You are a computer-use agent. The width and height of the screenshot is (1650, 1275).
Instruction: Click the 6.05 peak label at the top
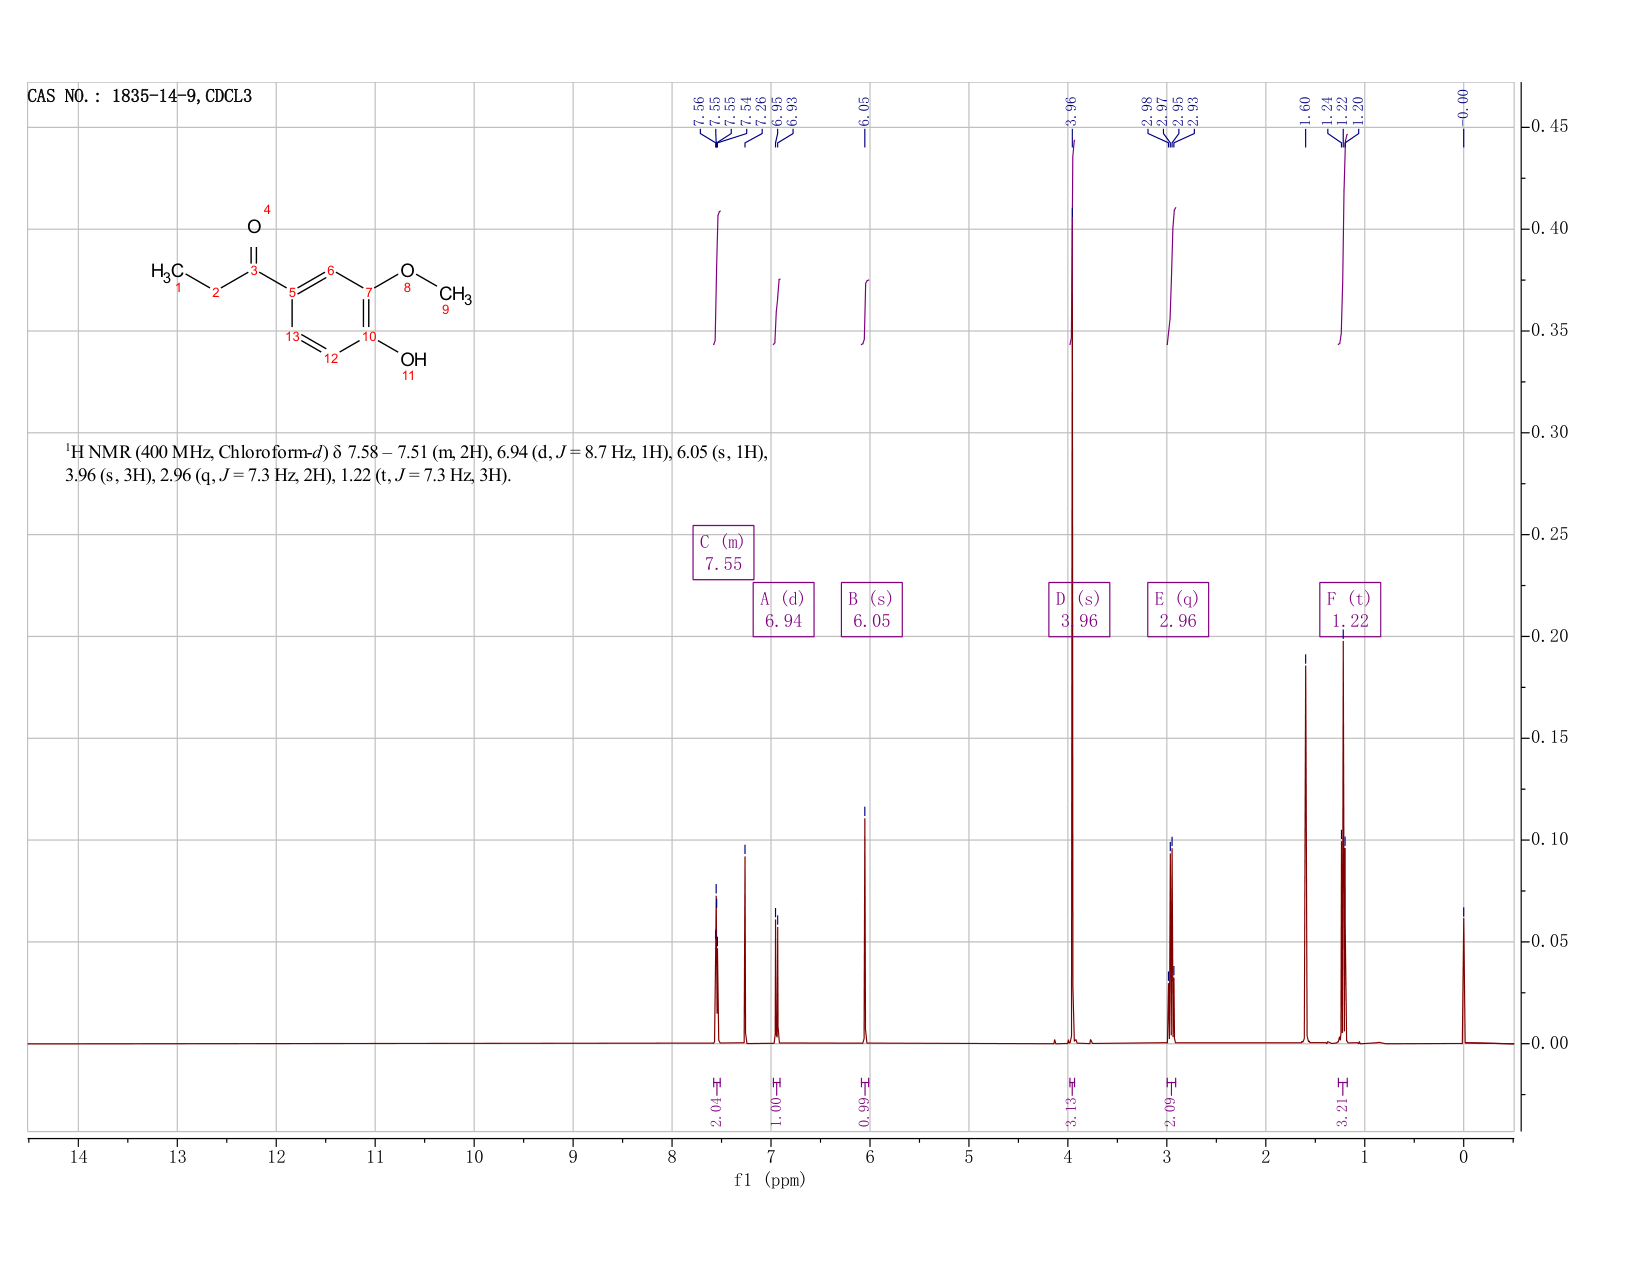point(865,111)
